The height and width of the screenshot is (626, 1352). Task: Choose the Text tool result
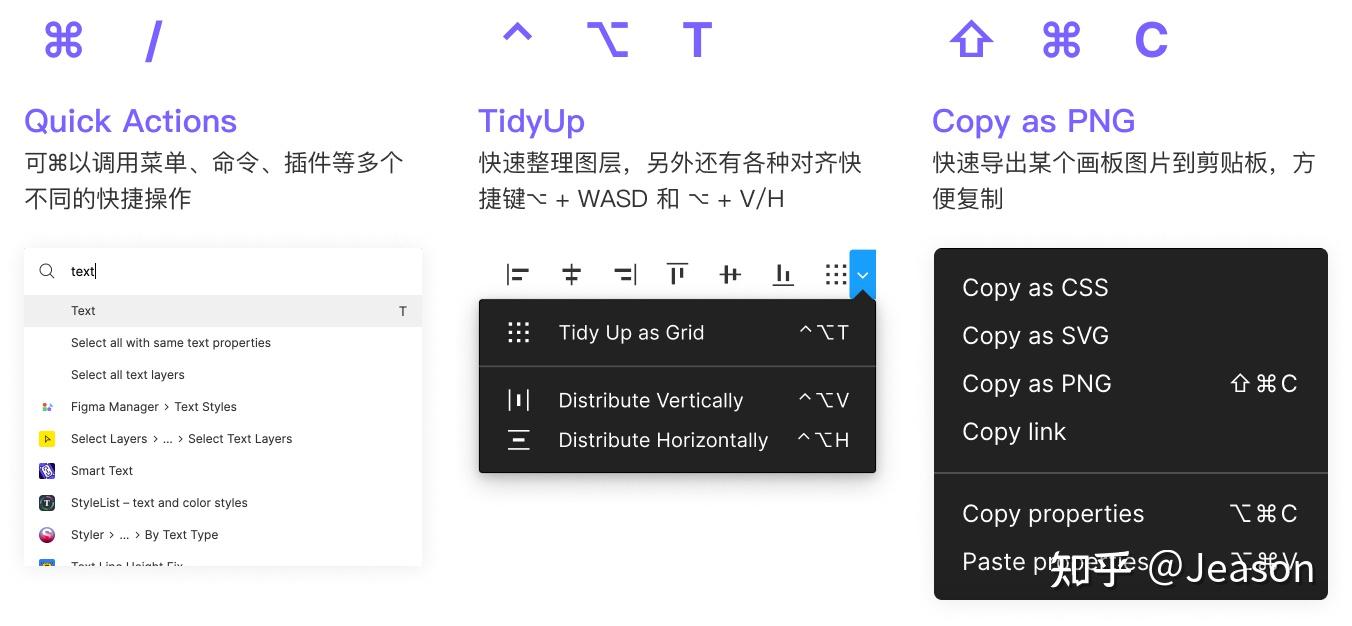(x=223, y=311)
